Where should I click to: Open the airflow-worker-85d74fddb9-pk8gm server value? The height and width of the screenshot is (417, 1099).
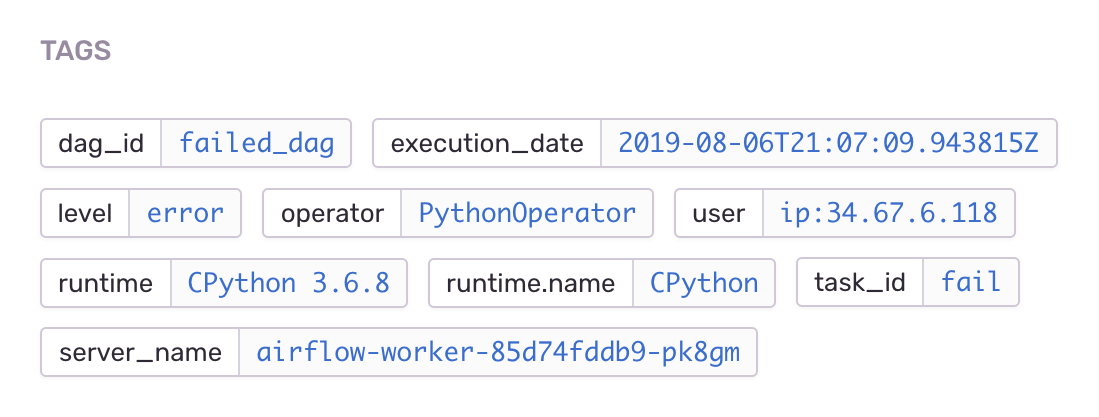click(498, 352)
